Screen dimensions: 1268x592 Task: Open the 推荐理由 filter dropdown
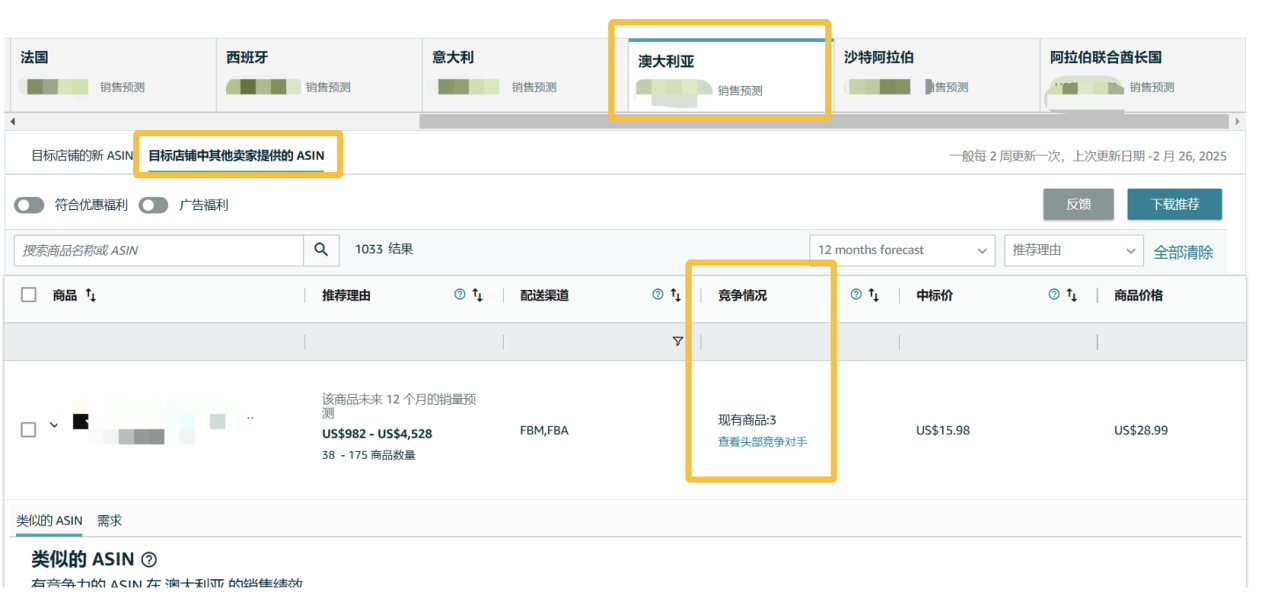[x=1073, y=250]
